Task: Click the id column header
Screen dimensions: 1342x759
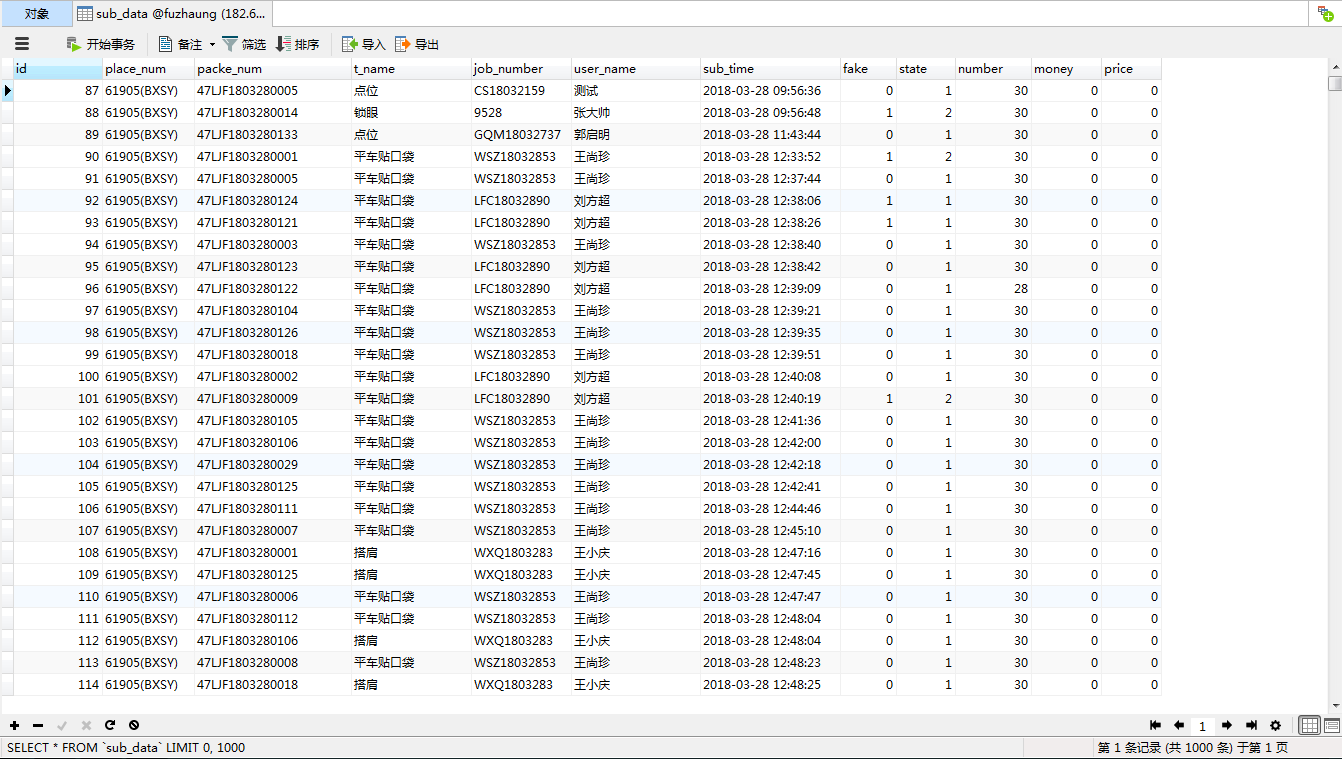Action: pos(58,69)
